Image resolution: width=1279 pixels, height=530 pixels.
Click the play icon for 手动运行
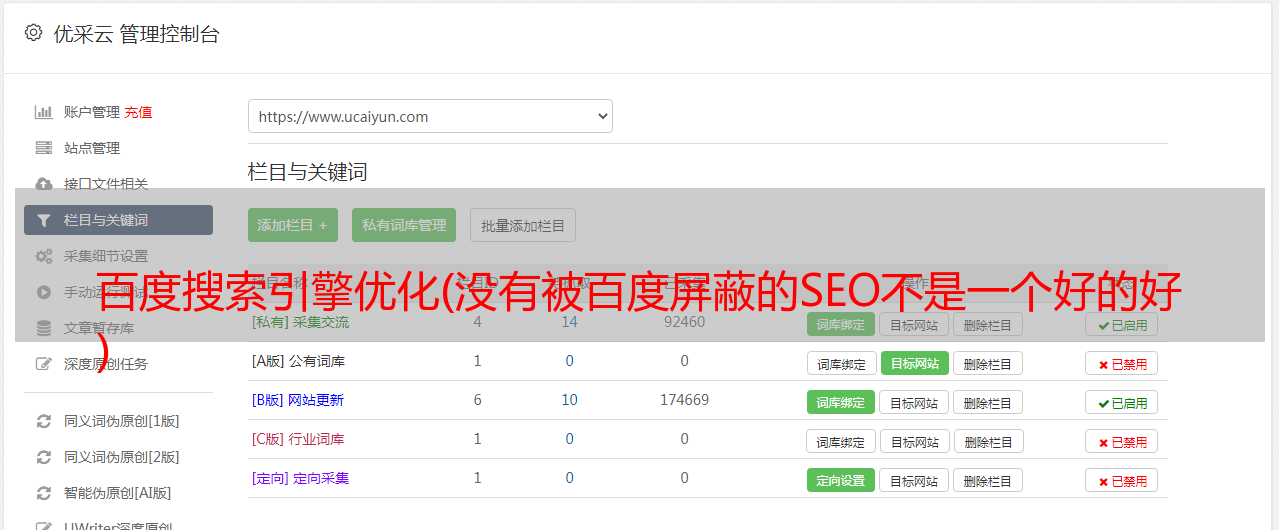click(44, 292)
